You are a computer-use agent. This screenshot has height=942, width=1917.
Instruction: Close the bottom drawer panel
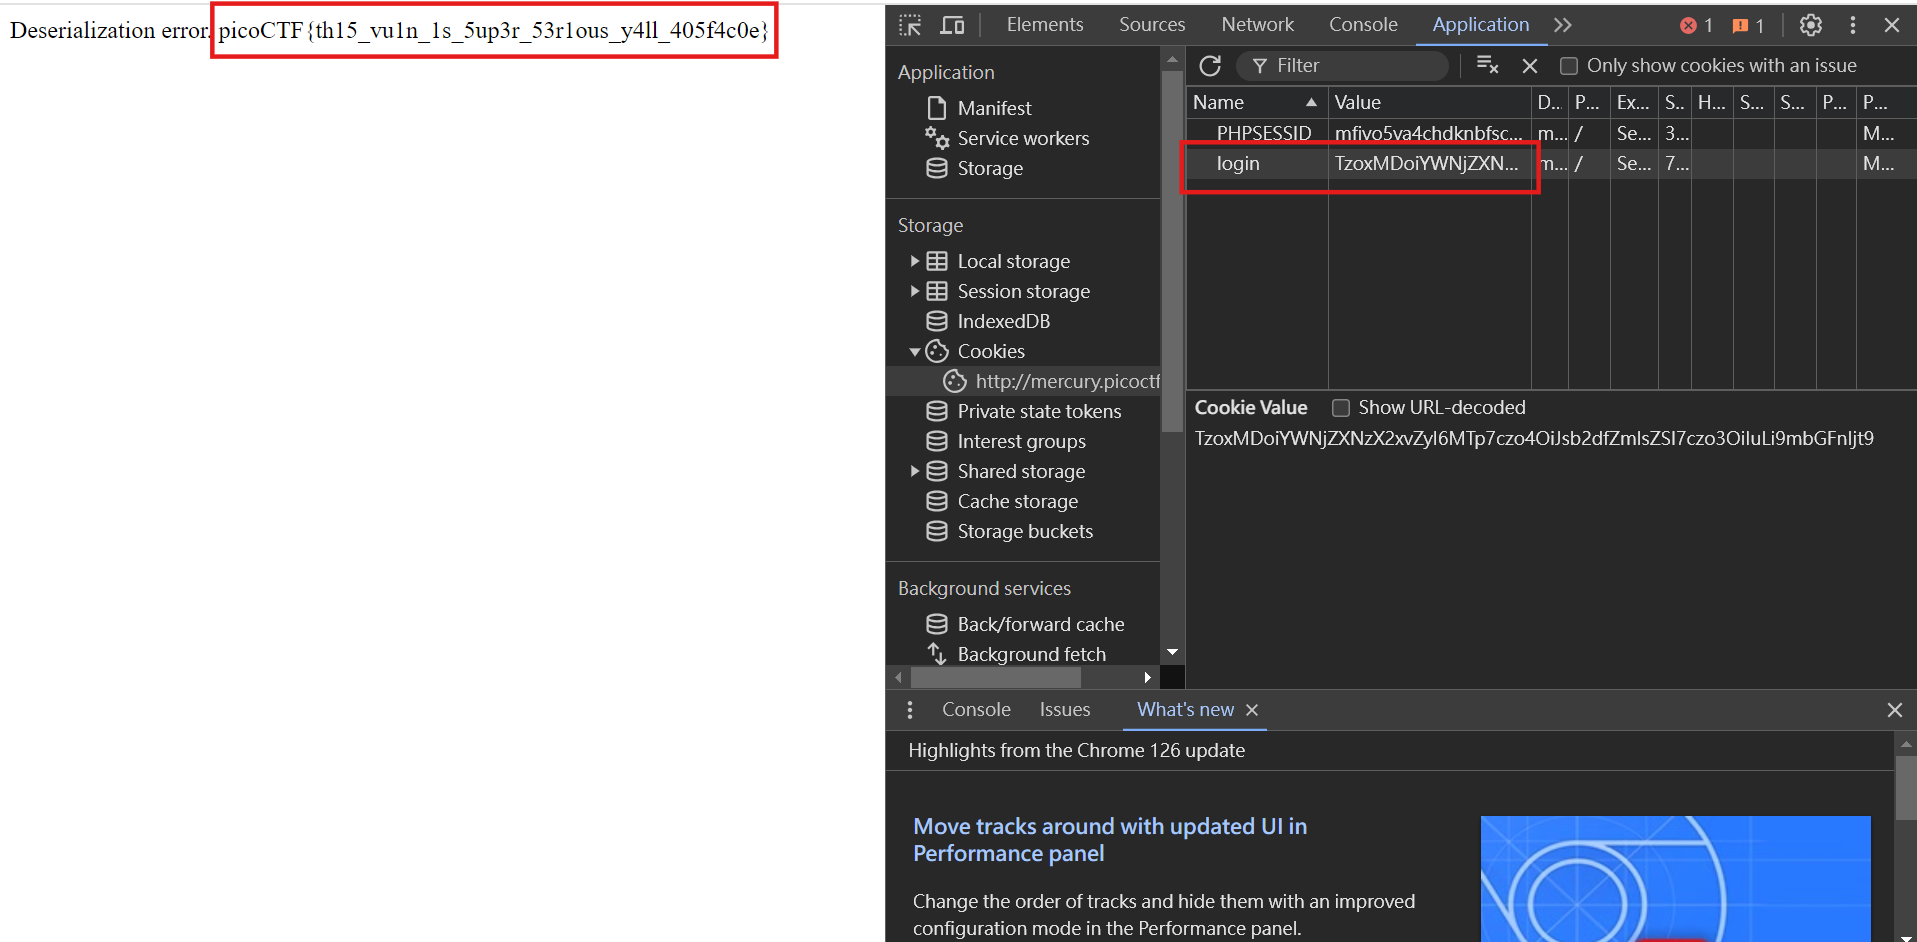[x=1894, y=710]
